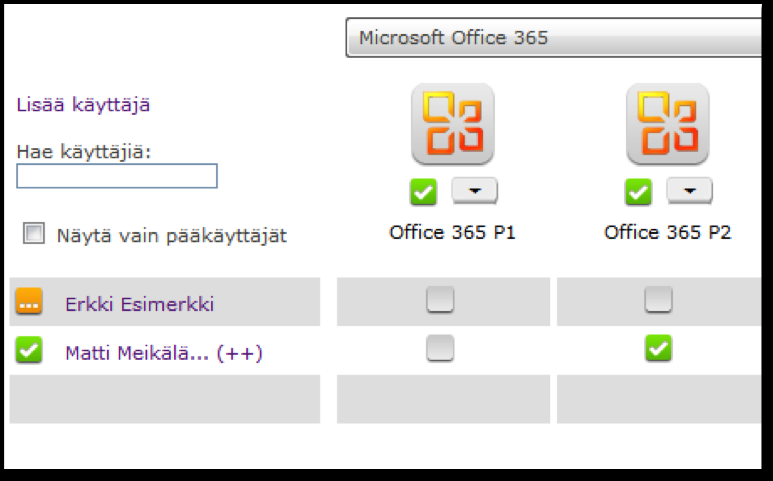This screenshot has height=481, width=773.
Task: Click the green checkmark under Office 365 P1
Action: [423, 192]
